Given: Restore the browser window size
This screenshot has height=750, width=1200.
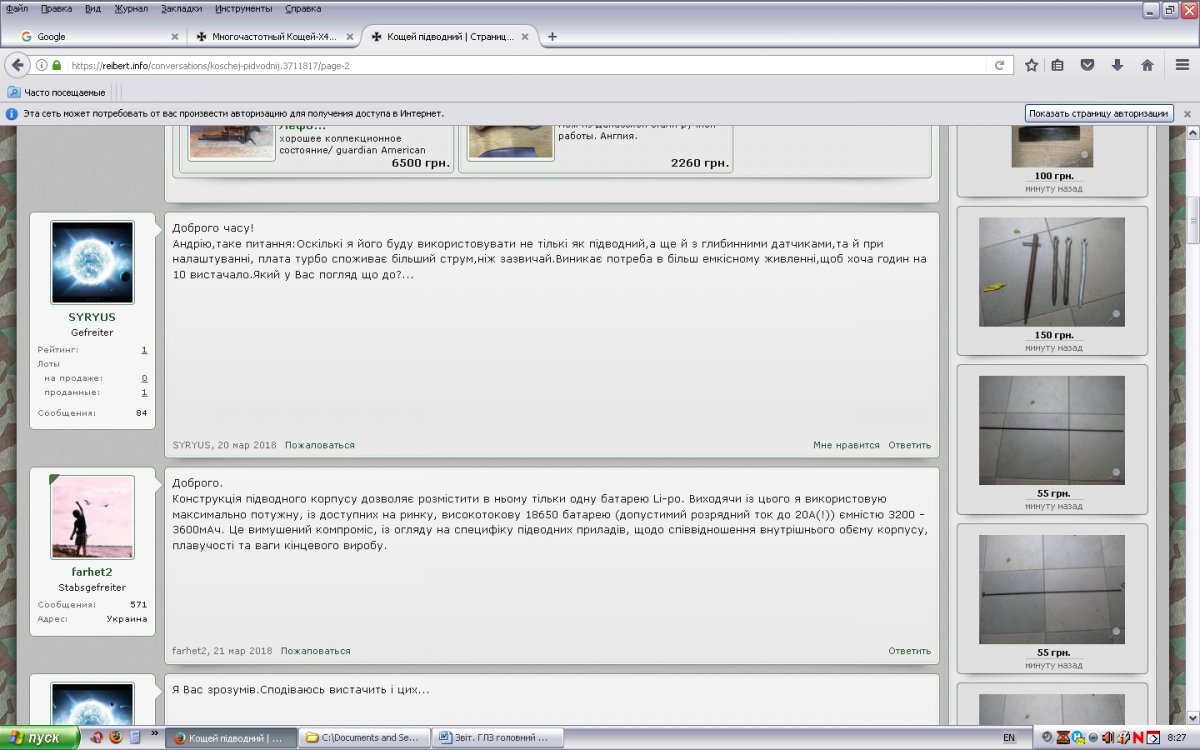Looking at the screenshot, I should 1169,9.
